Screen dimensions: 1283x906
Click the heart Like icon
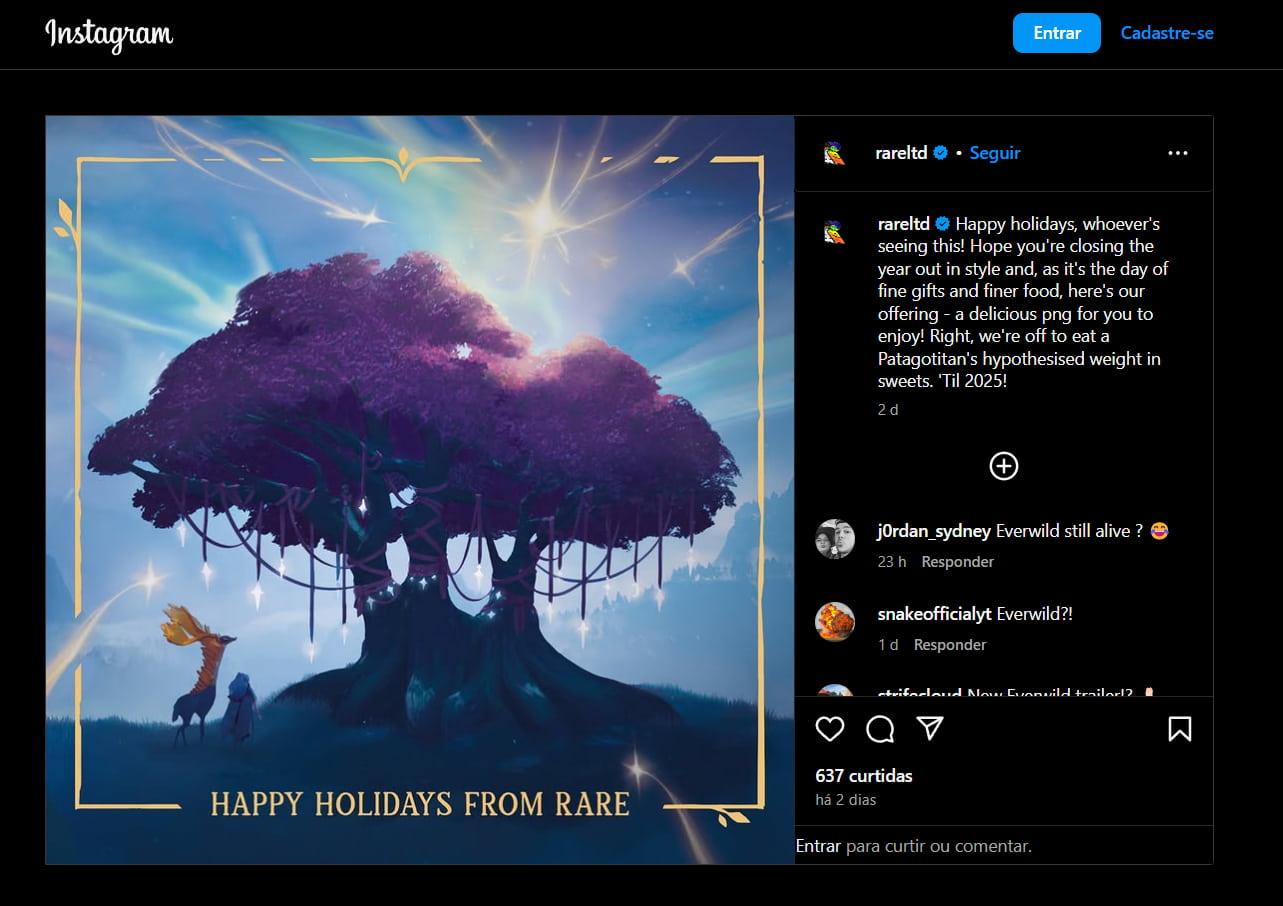click(x=830, y=729)
